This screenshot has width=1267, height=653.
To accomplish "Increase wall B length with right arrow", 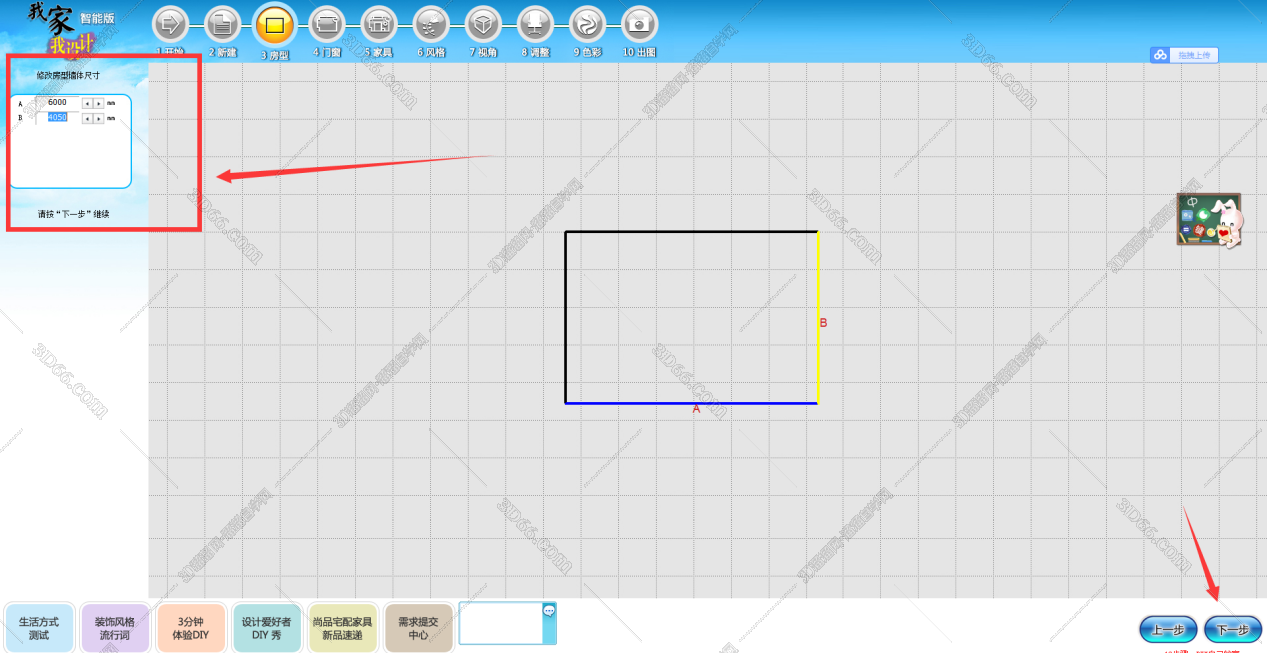I will click(x=98, y=118).
